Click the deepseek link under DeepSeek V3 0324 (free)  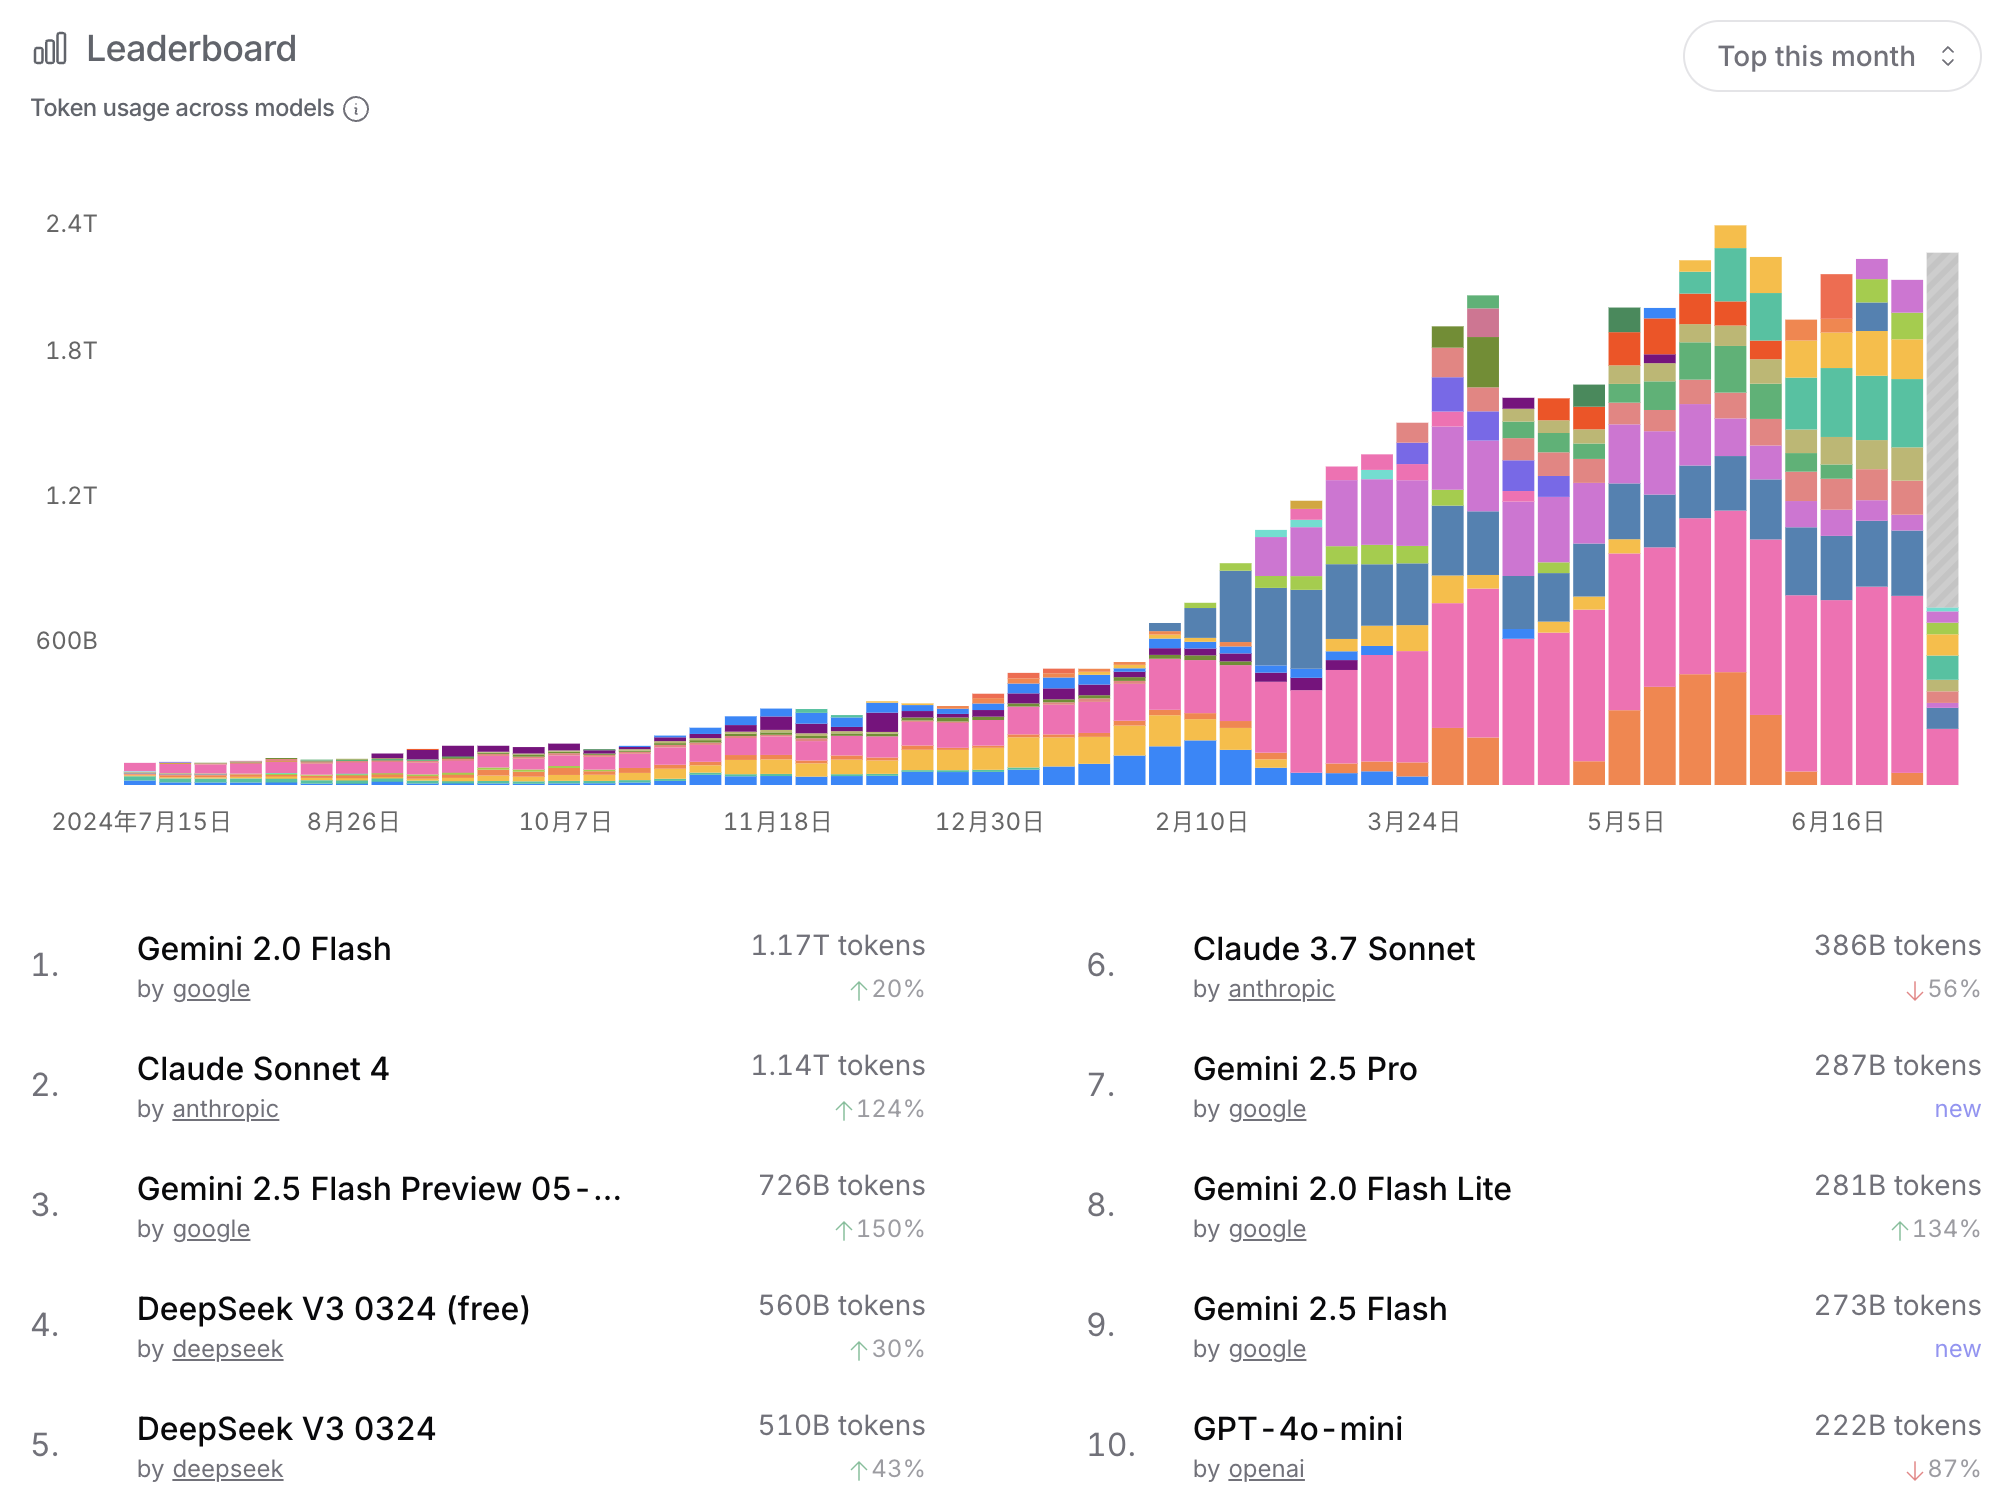pos(228,1349)
